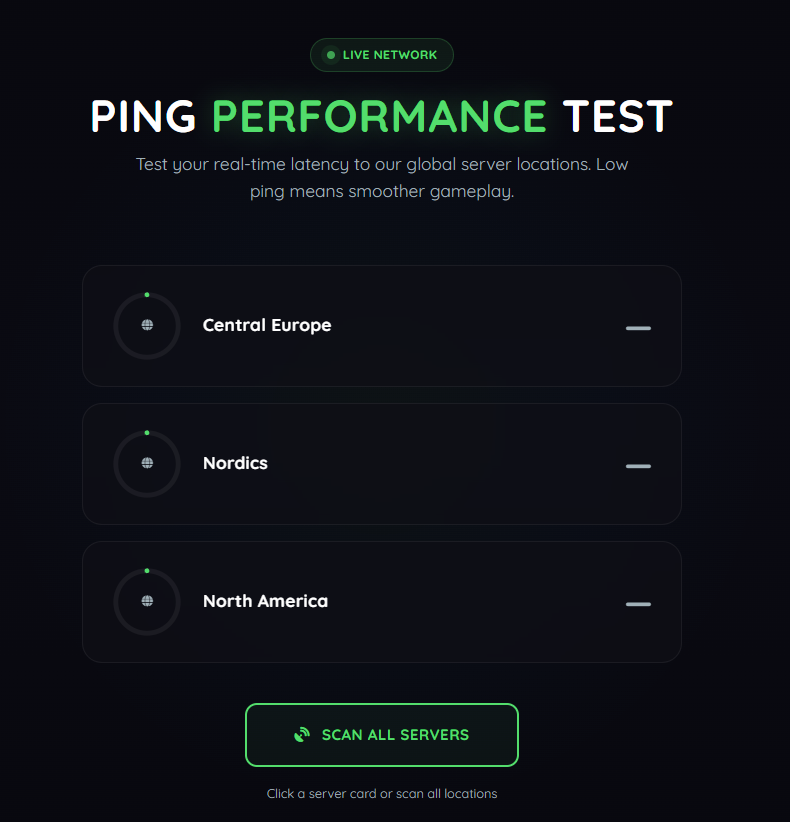
Task: Click the Central Europe ping dash placeholder
Action: tap(638, 328)
